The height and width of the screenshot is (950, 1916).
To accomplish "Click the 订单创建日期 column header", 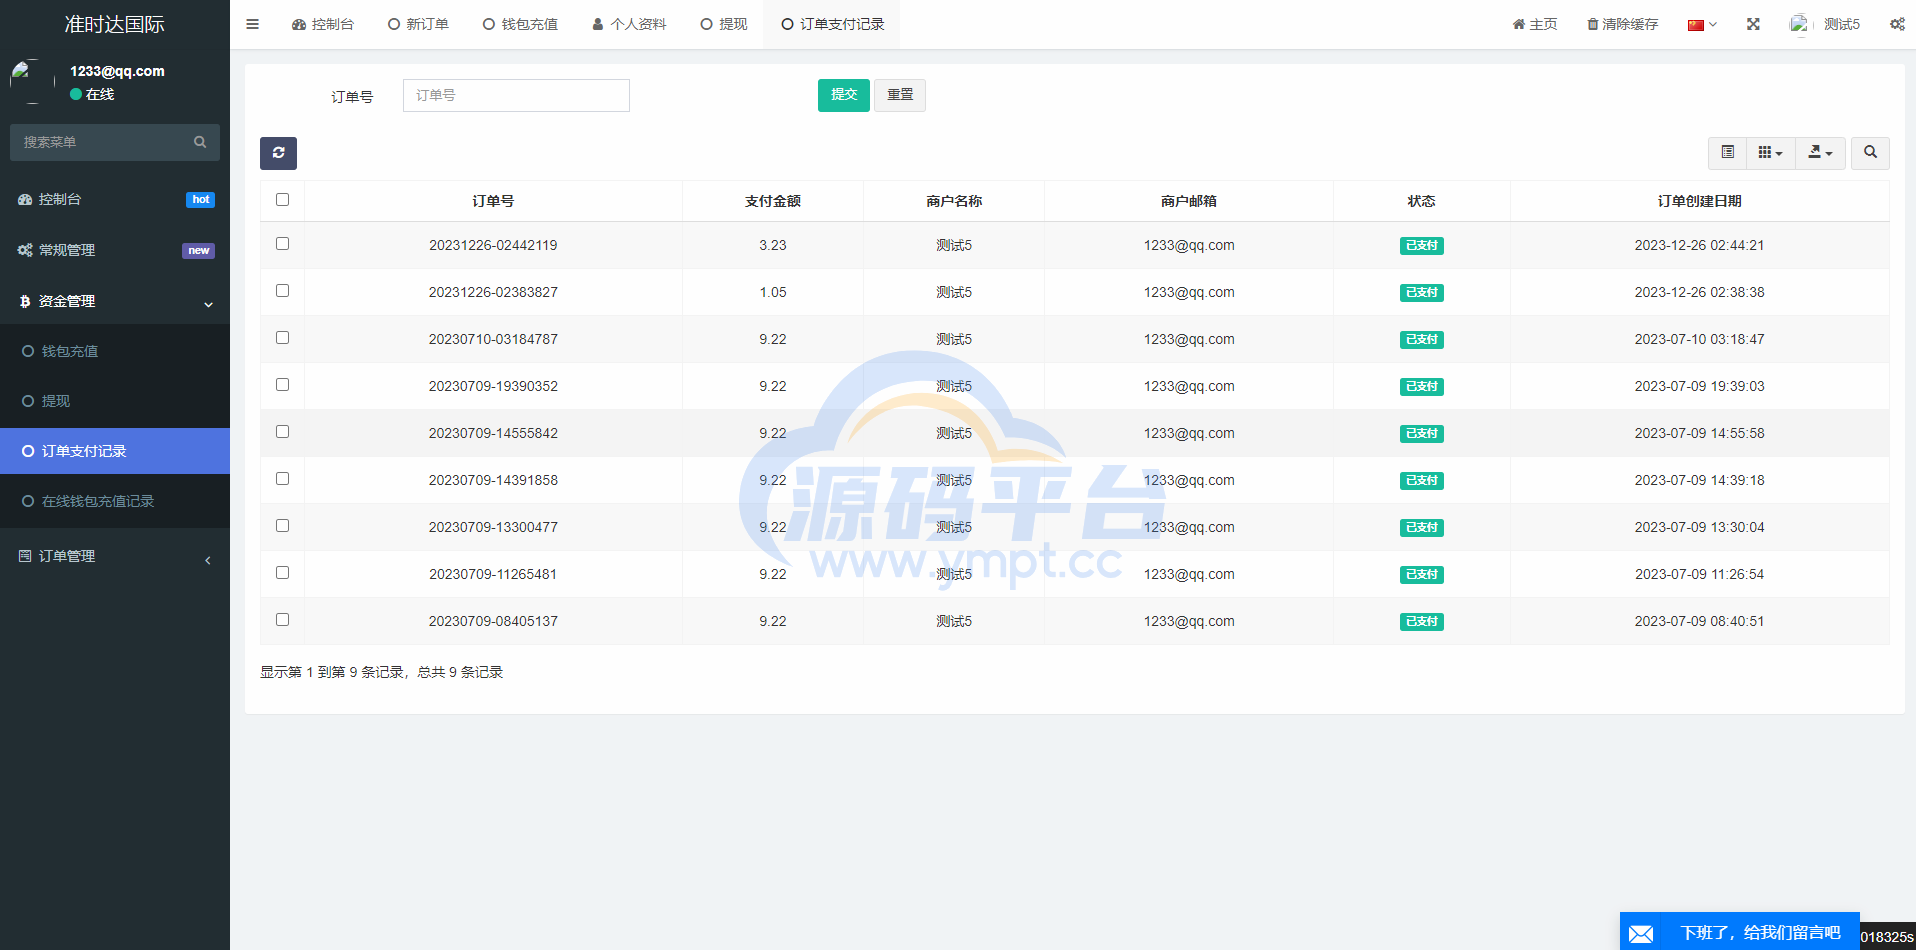I will point(1699,201).
